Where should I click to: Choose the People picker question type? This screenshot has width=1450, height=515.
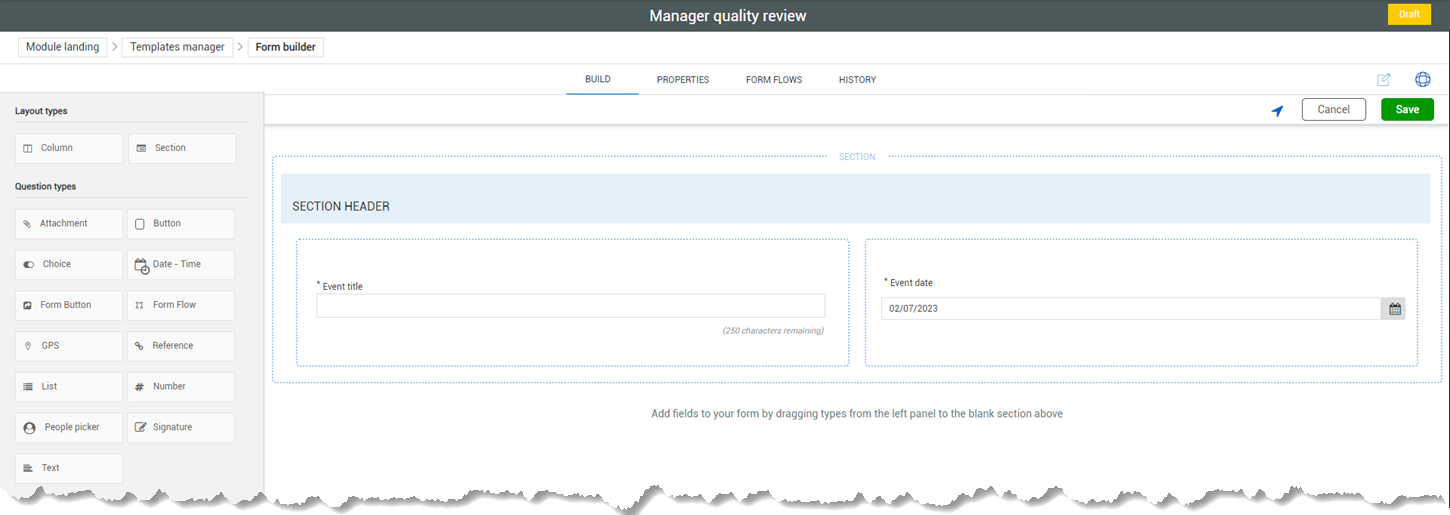[69, 427]
